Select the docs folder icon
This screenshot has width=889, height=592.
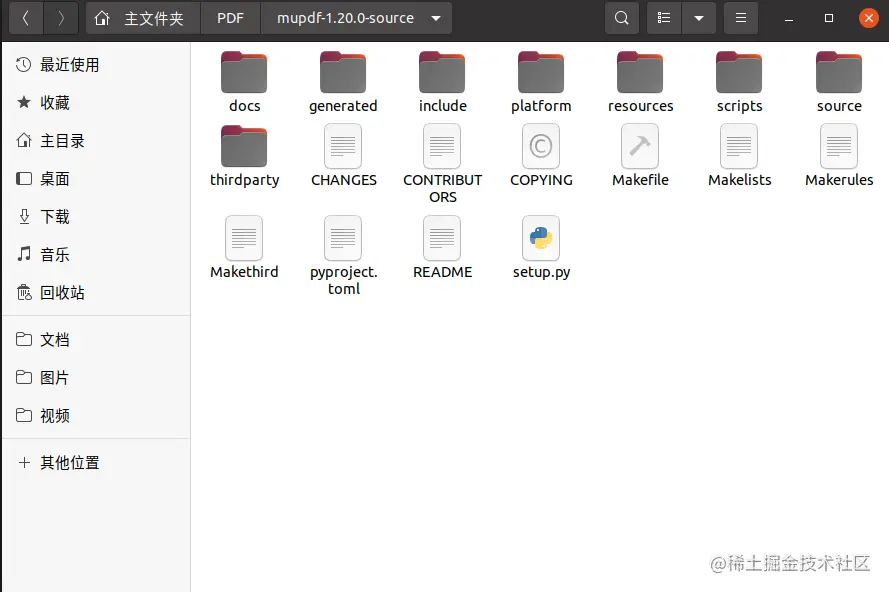pos(244,72)
